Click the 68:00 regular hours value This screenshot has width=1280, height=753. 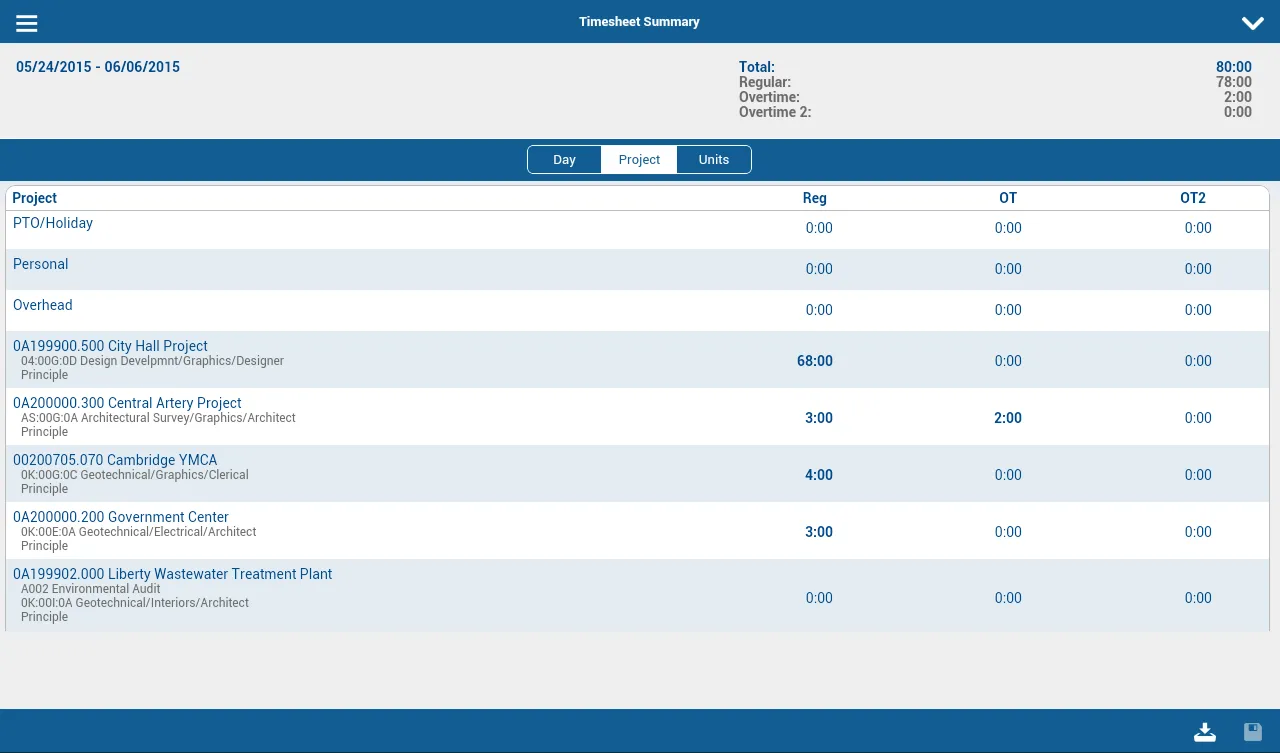click(x=814, y=361)
